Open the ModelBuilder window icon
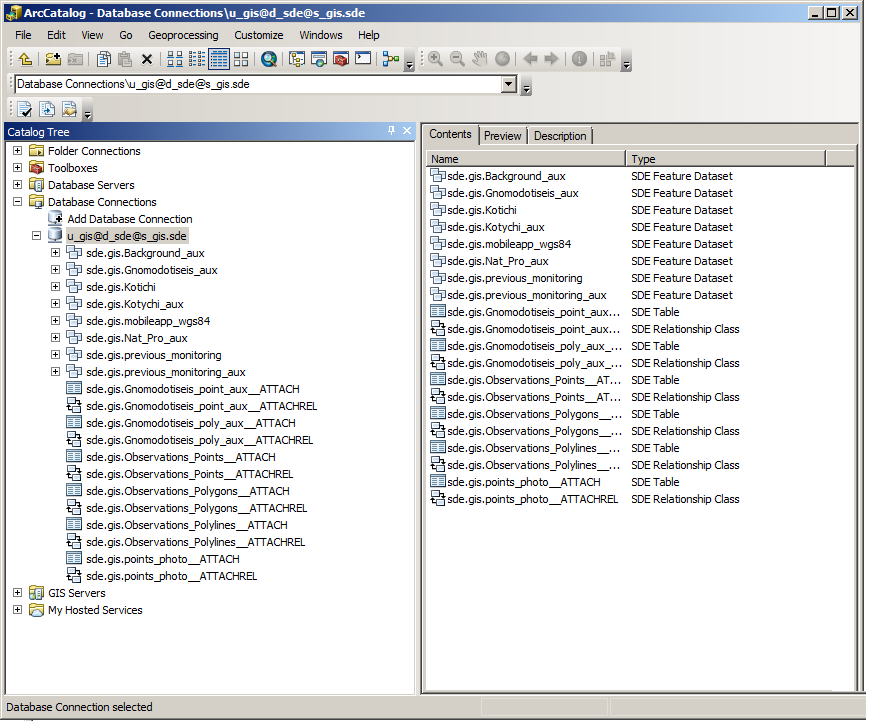Screen dimensions: 870x721 [x=391, y=59]
